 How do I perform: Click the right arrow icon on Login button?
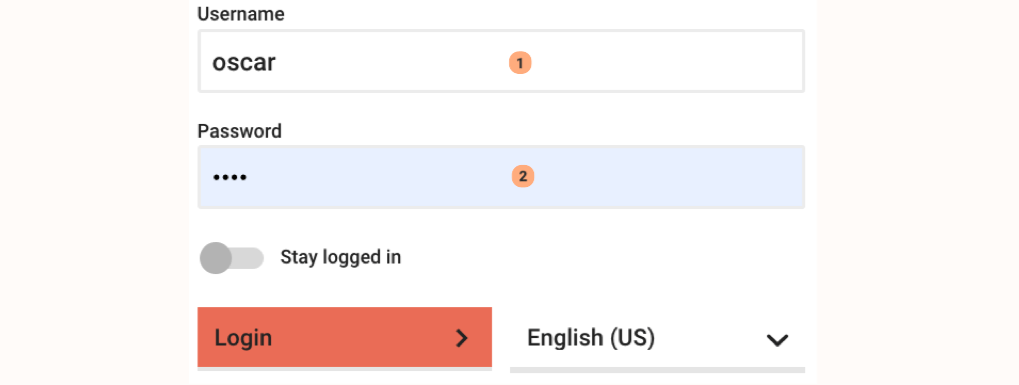461,338
